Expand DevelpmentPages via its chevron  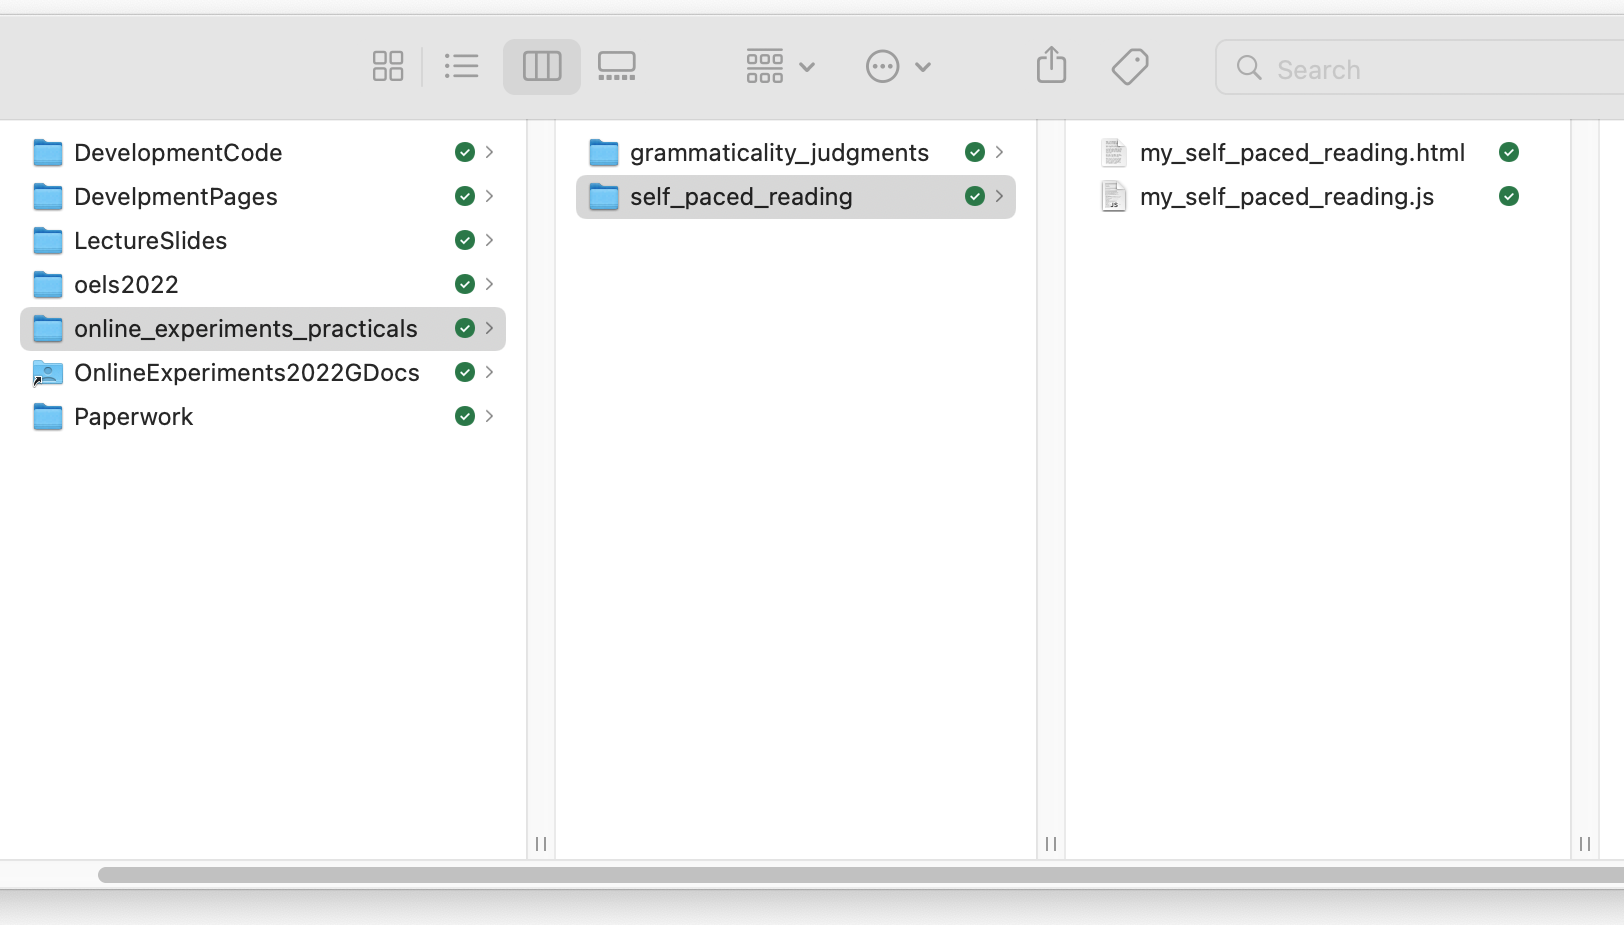point(489,196)
